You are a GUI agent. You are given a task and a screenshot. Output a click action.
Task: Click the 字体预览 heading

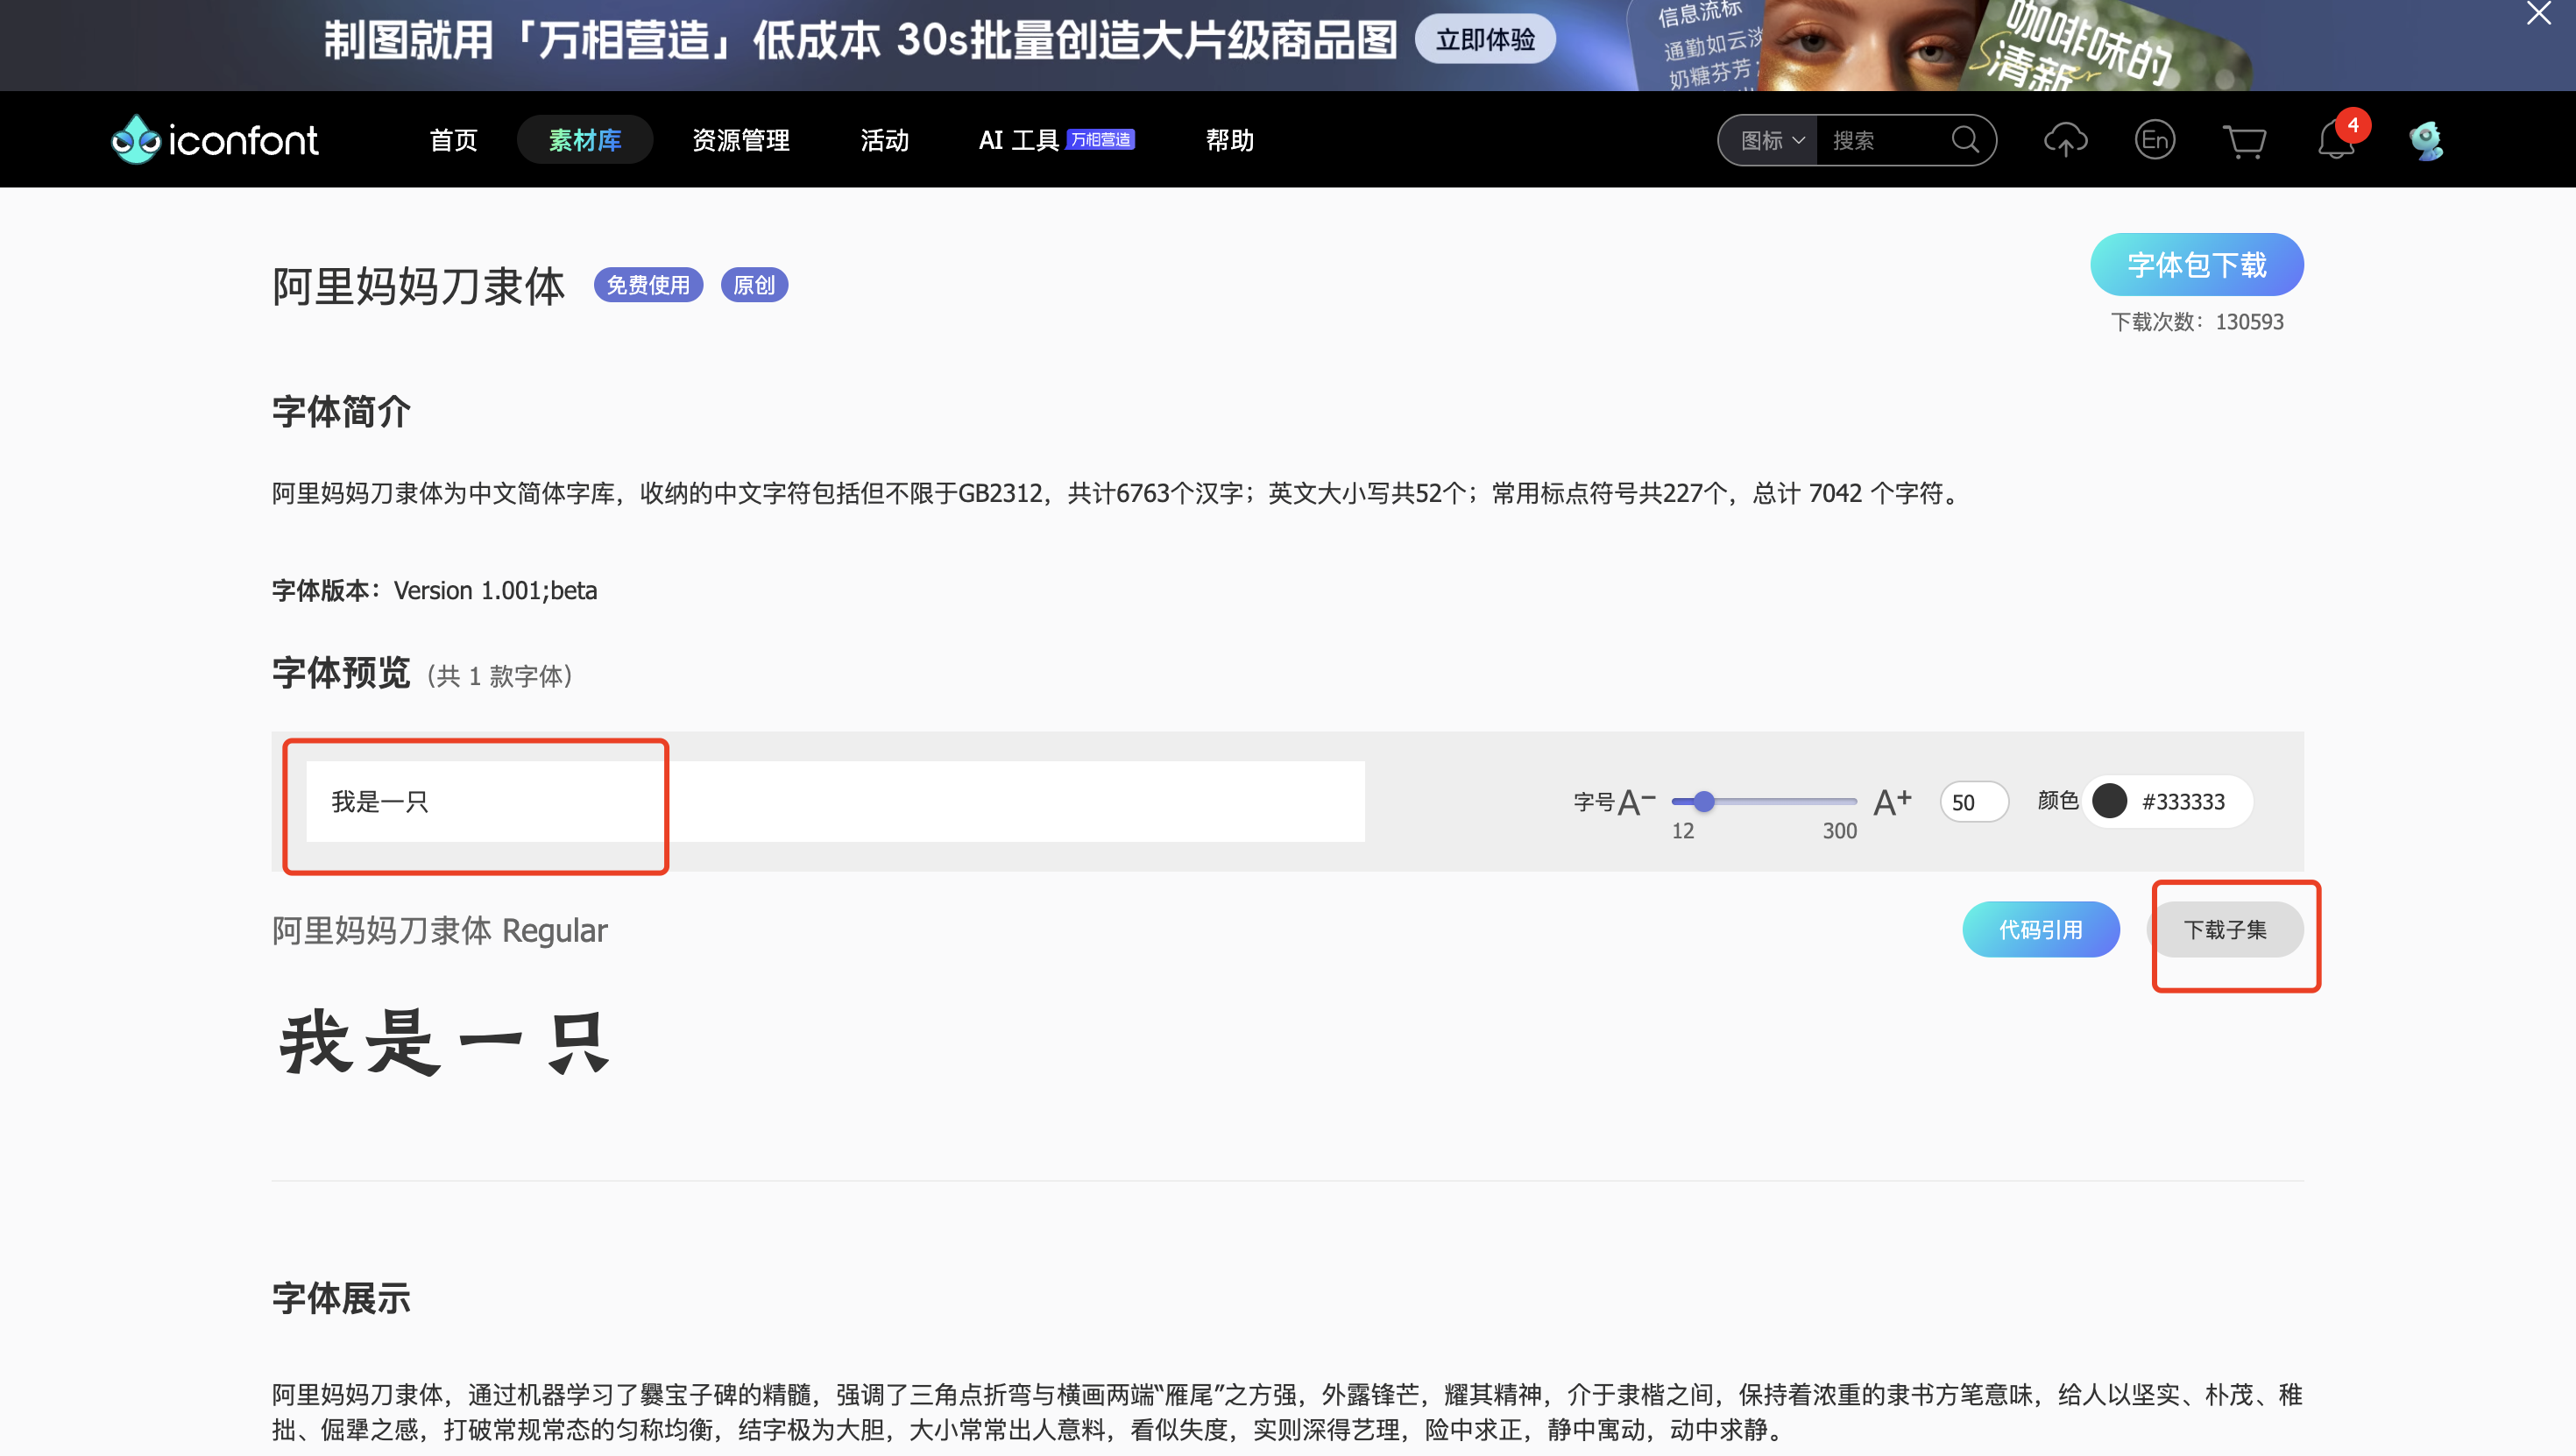341,673
